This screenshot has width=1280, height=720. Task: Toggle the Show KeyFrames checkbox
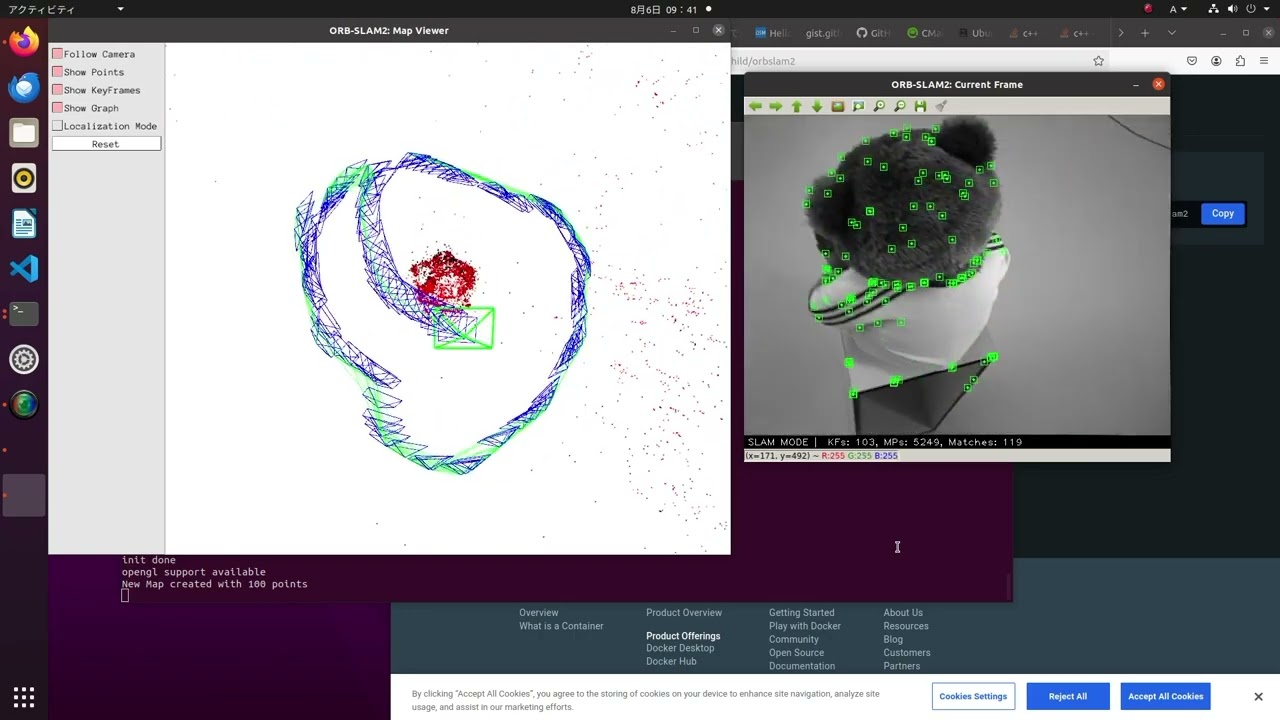[58, 90]
